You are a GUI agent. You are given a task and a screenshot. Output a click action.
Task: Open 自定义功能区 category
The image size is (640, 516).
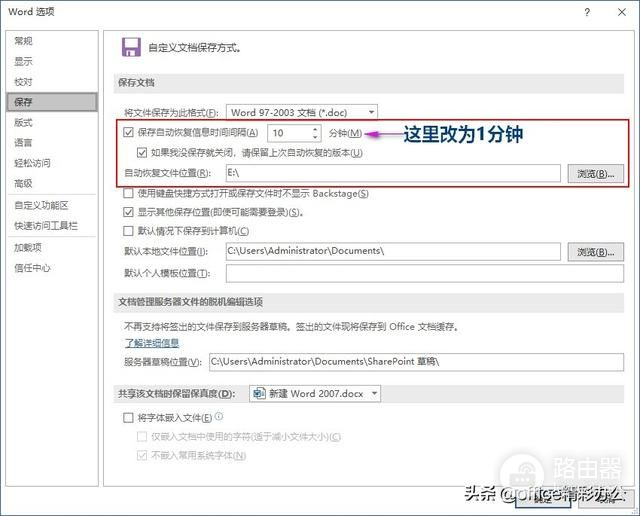pyautogui.click(x=52, y=205)
